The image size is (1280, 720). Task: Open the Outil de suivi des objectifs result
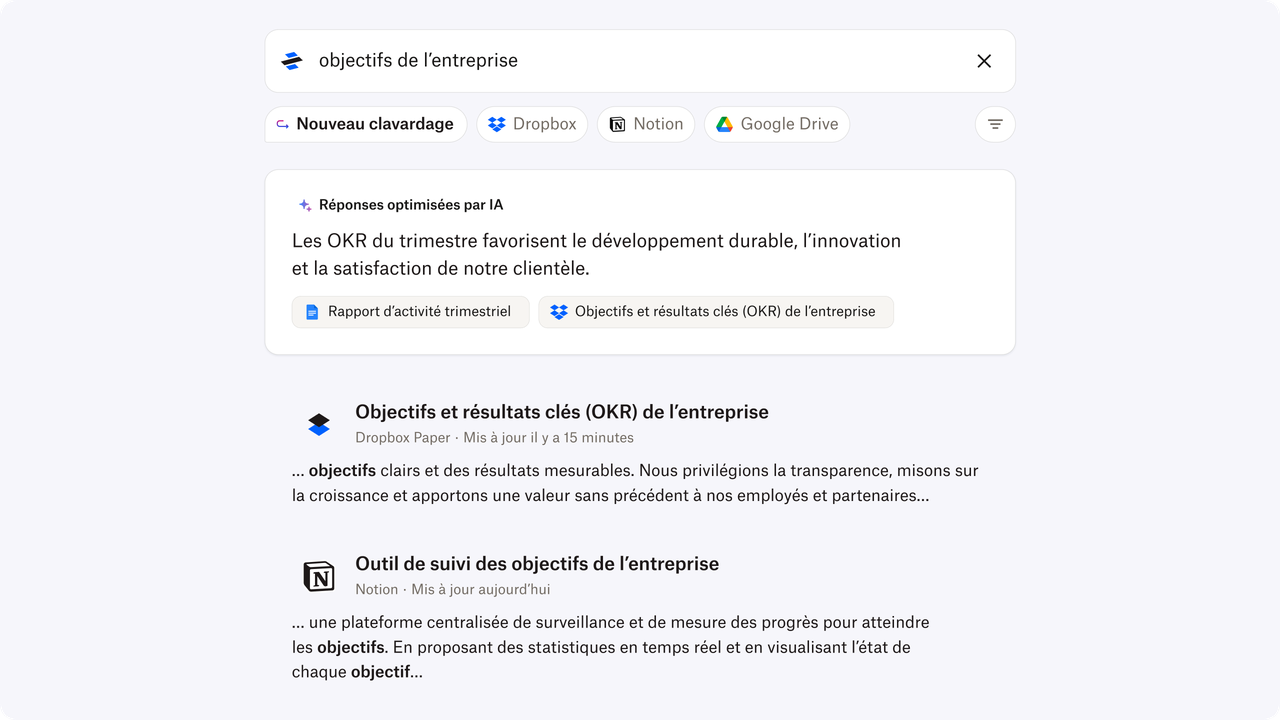(x=537, y=563)
